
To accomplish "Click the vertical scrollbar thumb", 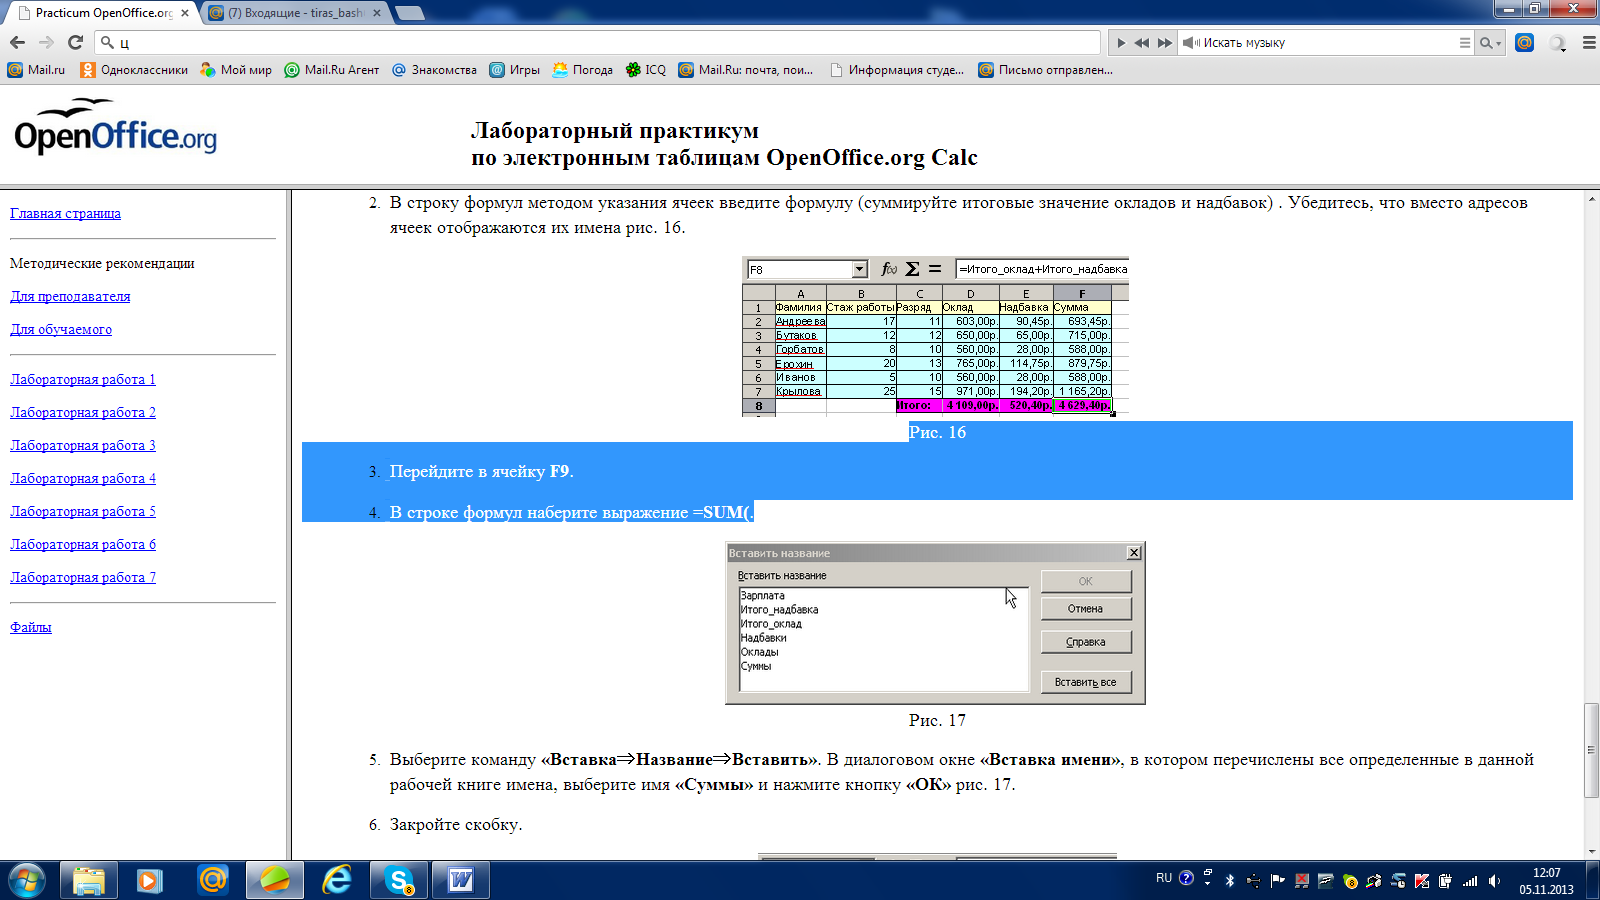I will coord(1591,750).
